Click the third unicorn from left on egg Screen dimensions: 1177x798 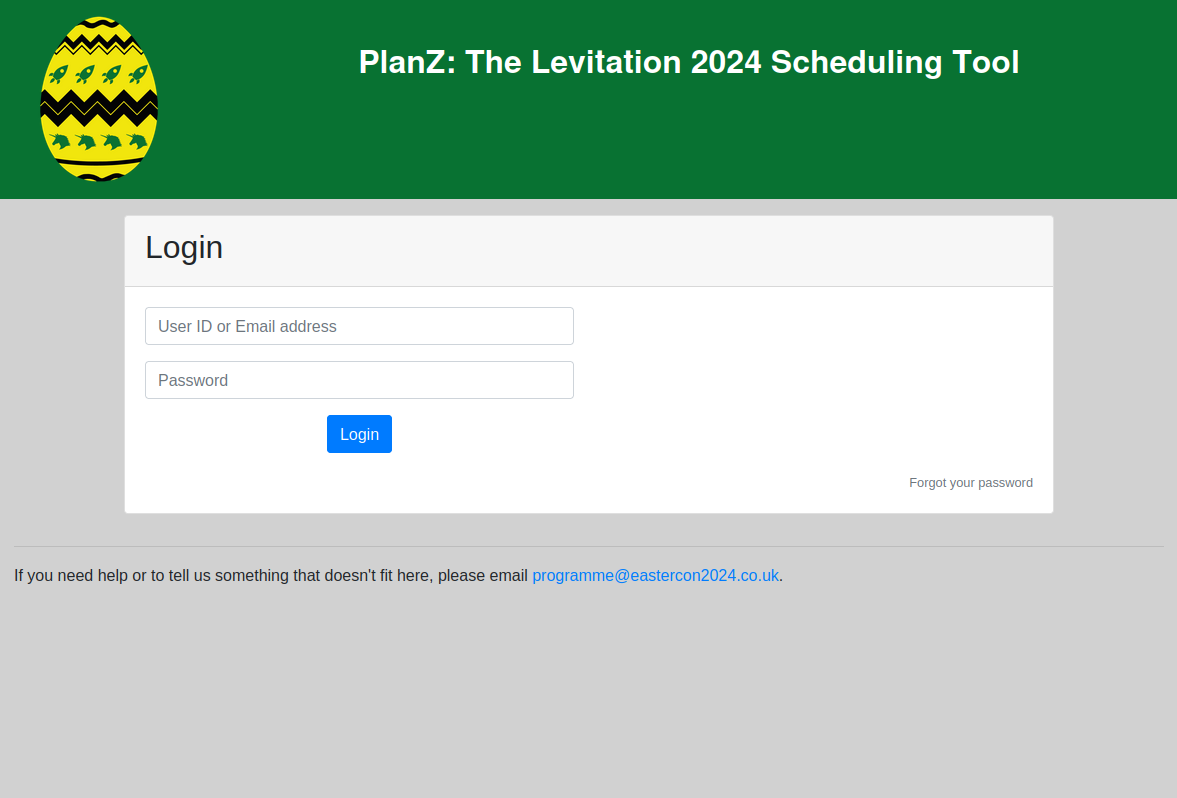[111, 142]
